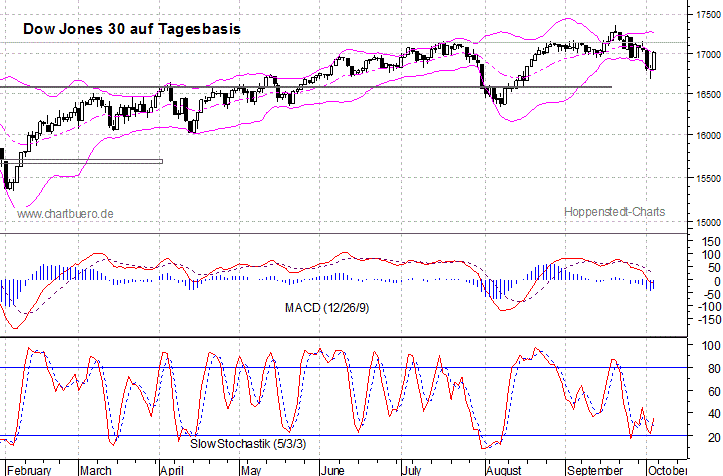
Task: Click the 'MACD (12/26/9)' indicator label
Action: [327, 308]
